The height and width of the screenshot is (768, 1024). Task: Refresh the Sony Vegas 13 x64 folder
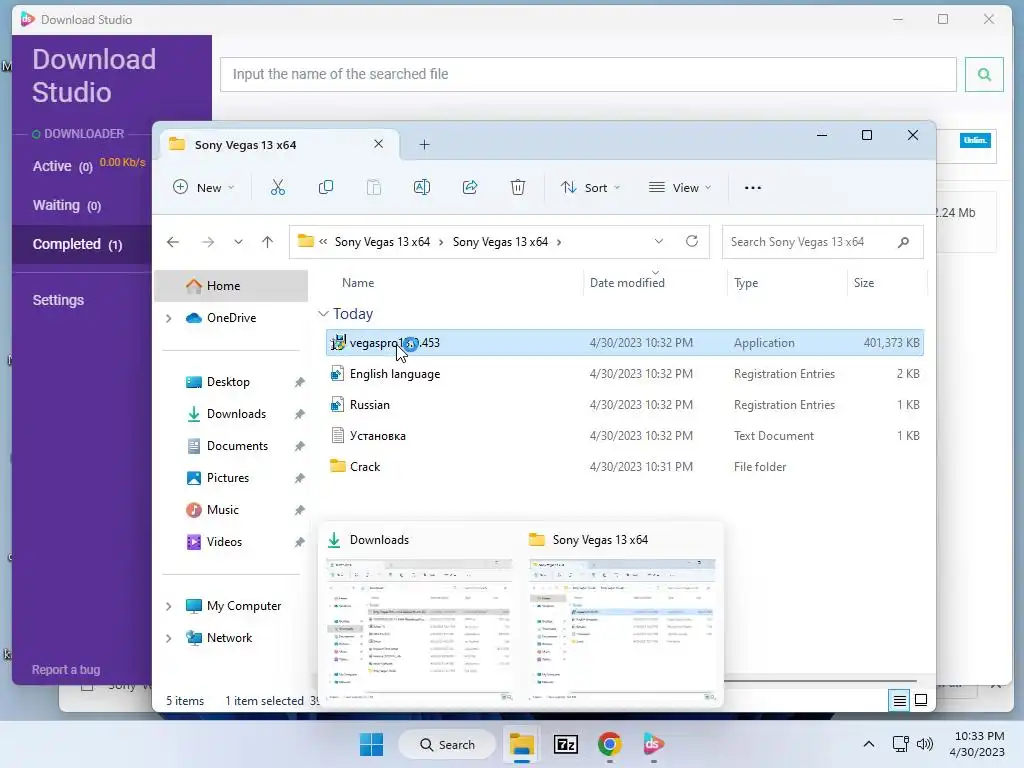(x=692, y=242)
